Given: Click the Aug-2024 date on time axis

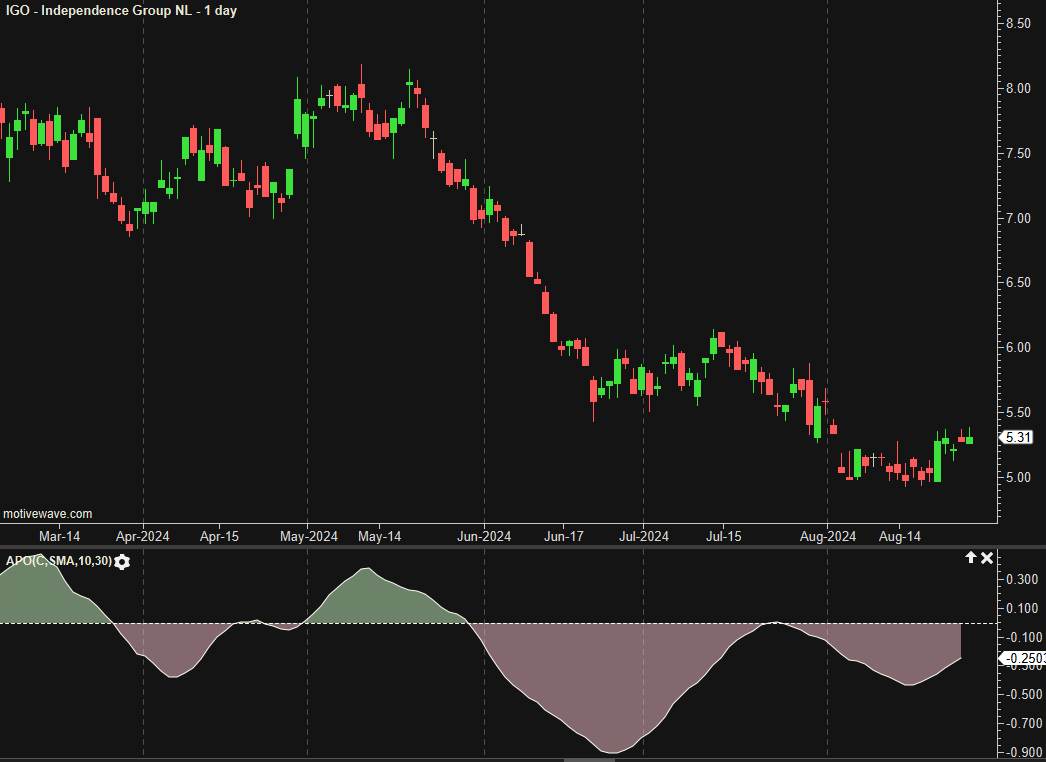Looking at the screenshot, I should click(827, 537).
